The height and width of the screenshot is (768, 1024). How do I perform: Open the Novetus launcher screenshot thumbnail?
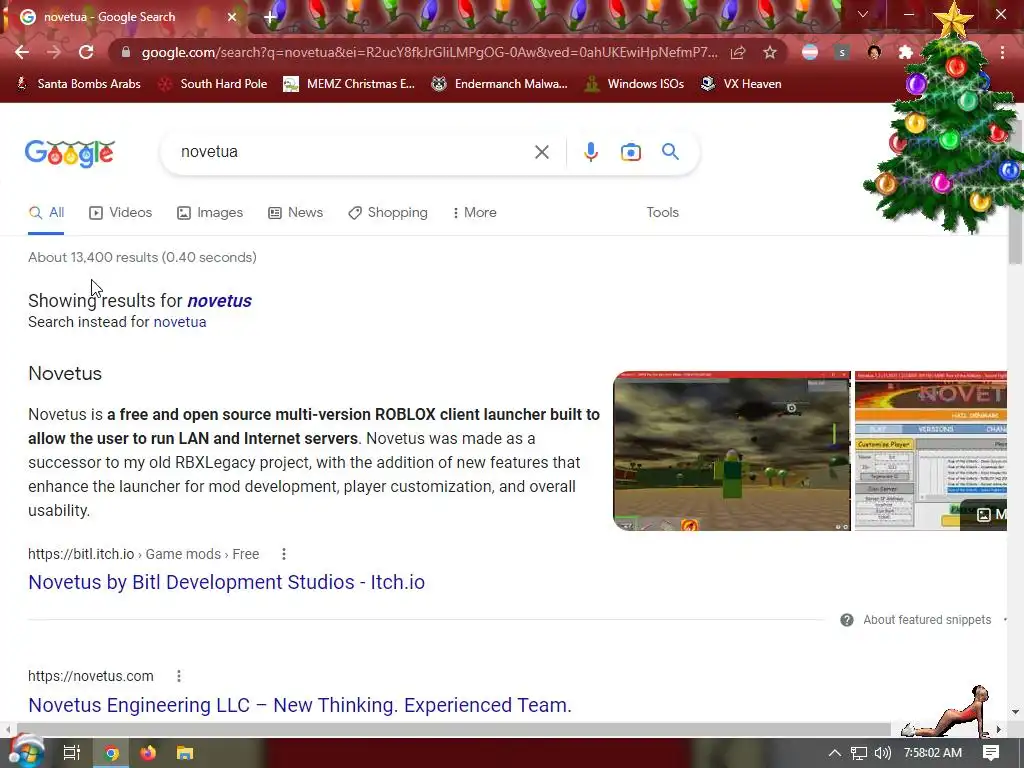coord(931,451)
